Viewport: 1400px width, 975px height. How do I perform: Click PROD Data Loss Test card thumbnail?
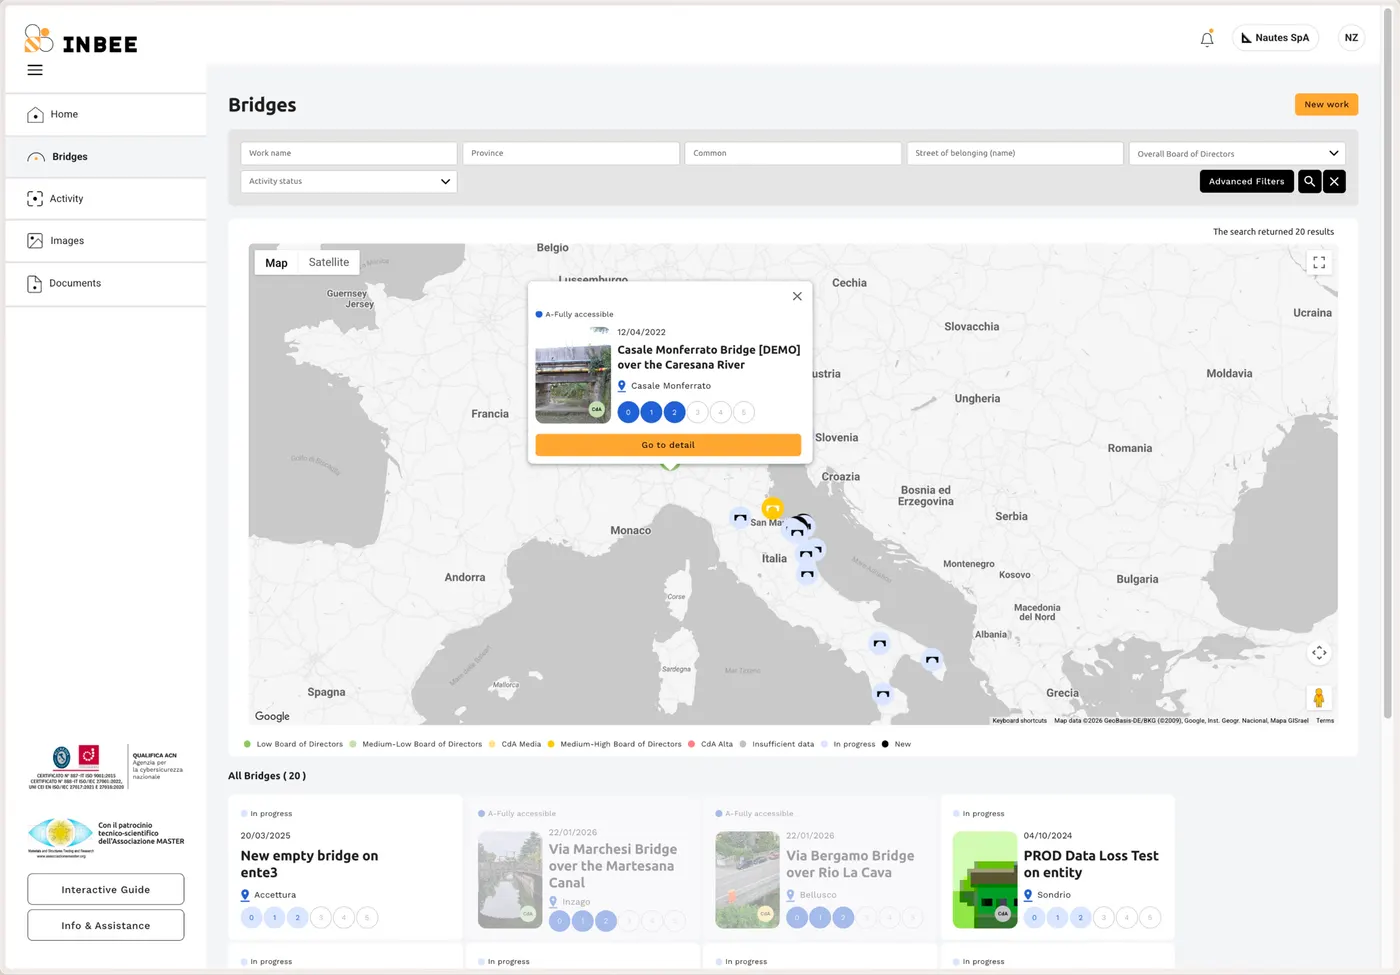(985, 880)
